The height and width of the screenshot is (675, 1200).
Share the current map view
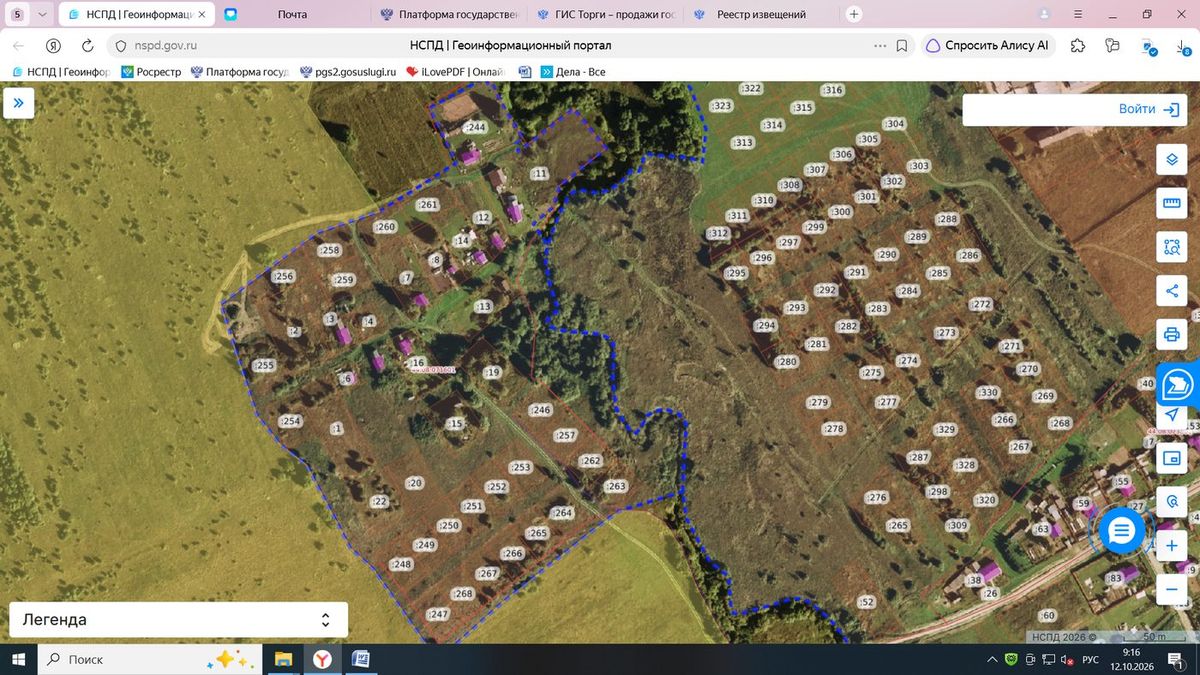click(x=1171, y=291)
